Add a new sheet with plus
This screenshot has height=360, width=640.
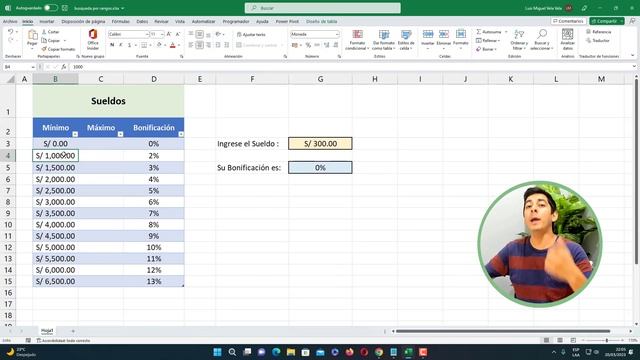click(x=73, y=331)
